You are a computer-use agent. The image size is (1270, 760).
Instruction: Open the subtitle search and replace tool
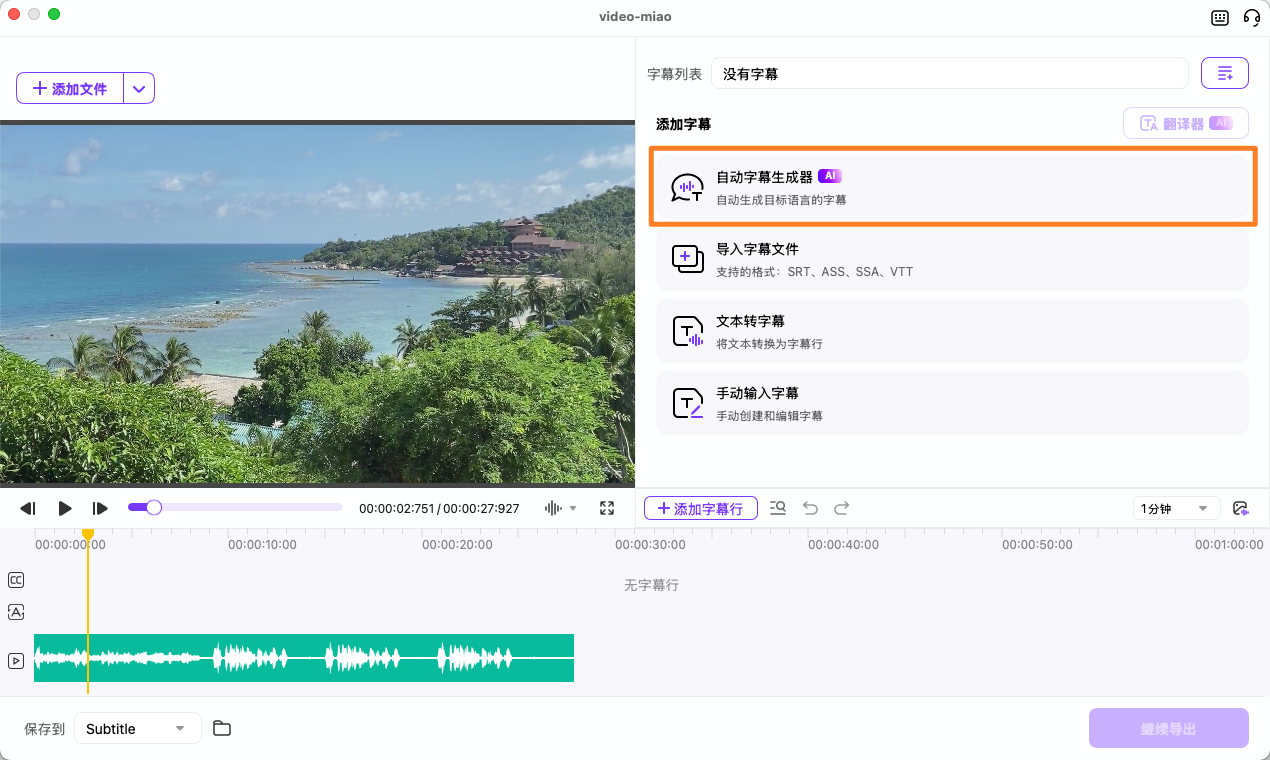click(778, 508)
